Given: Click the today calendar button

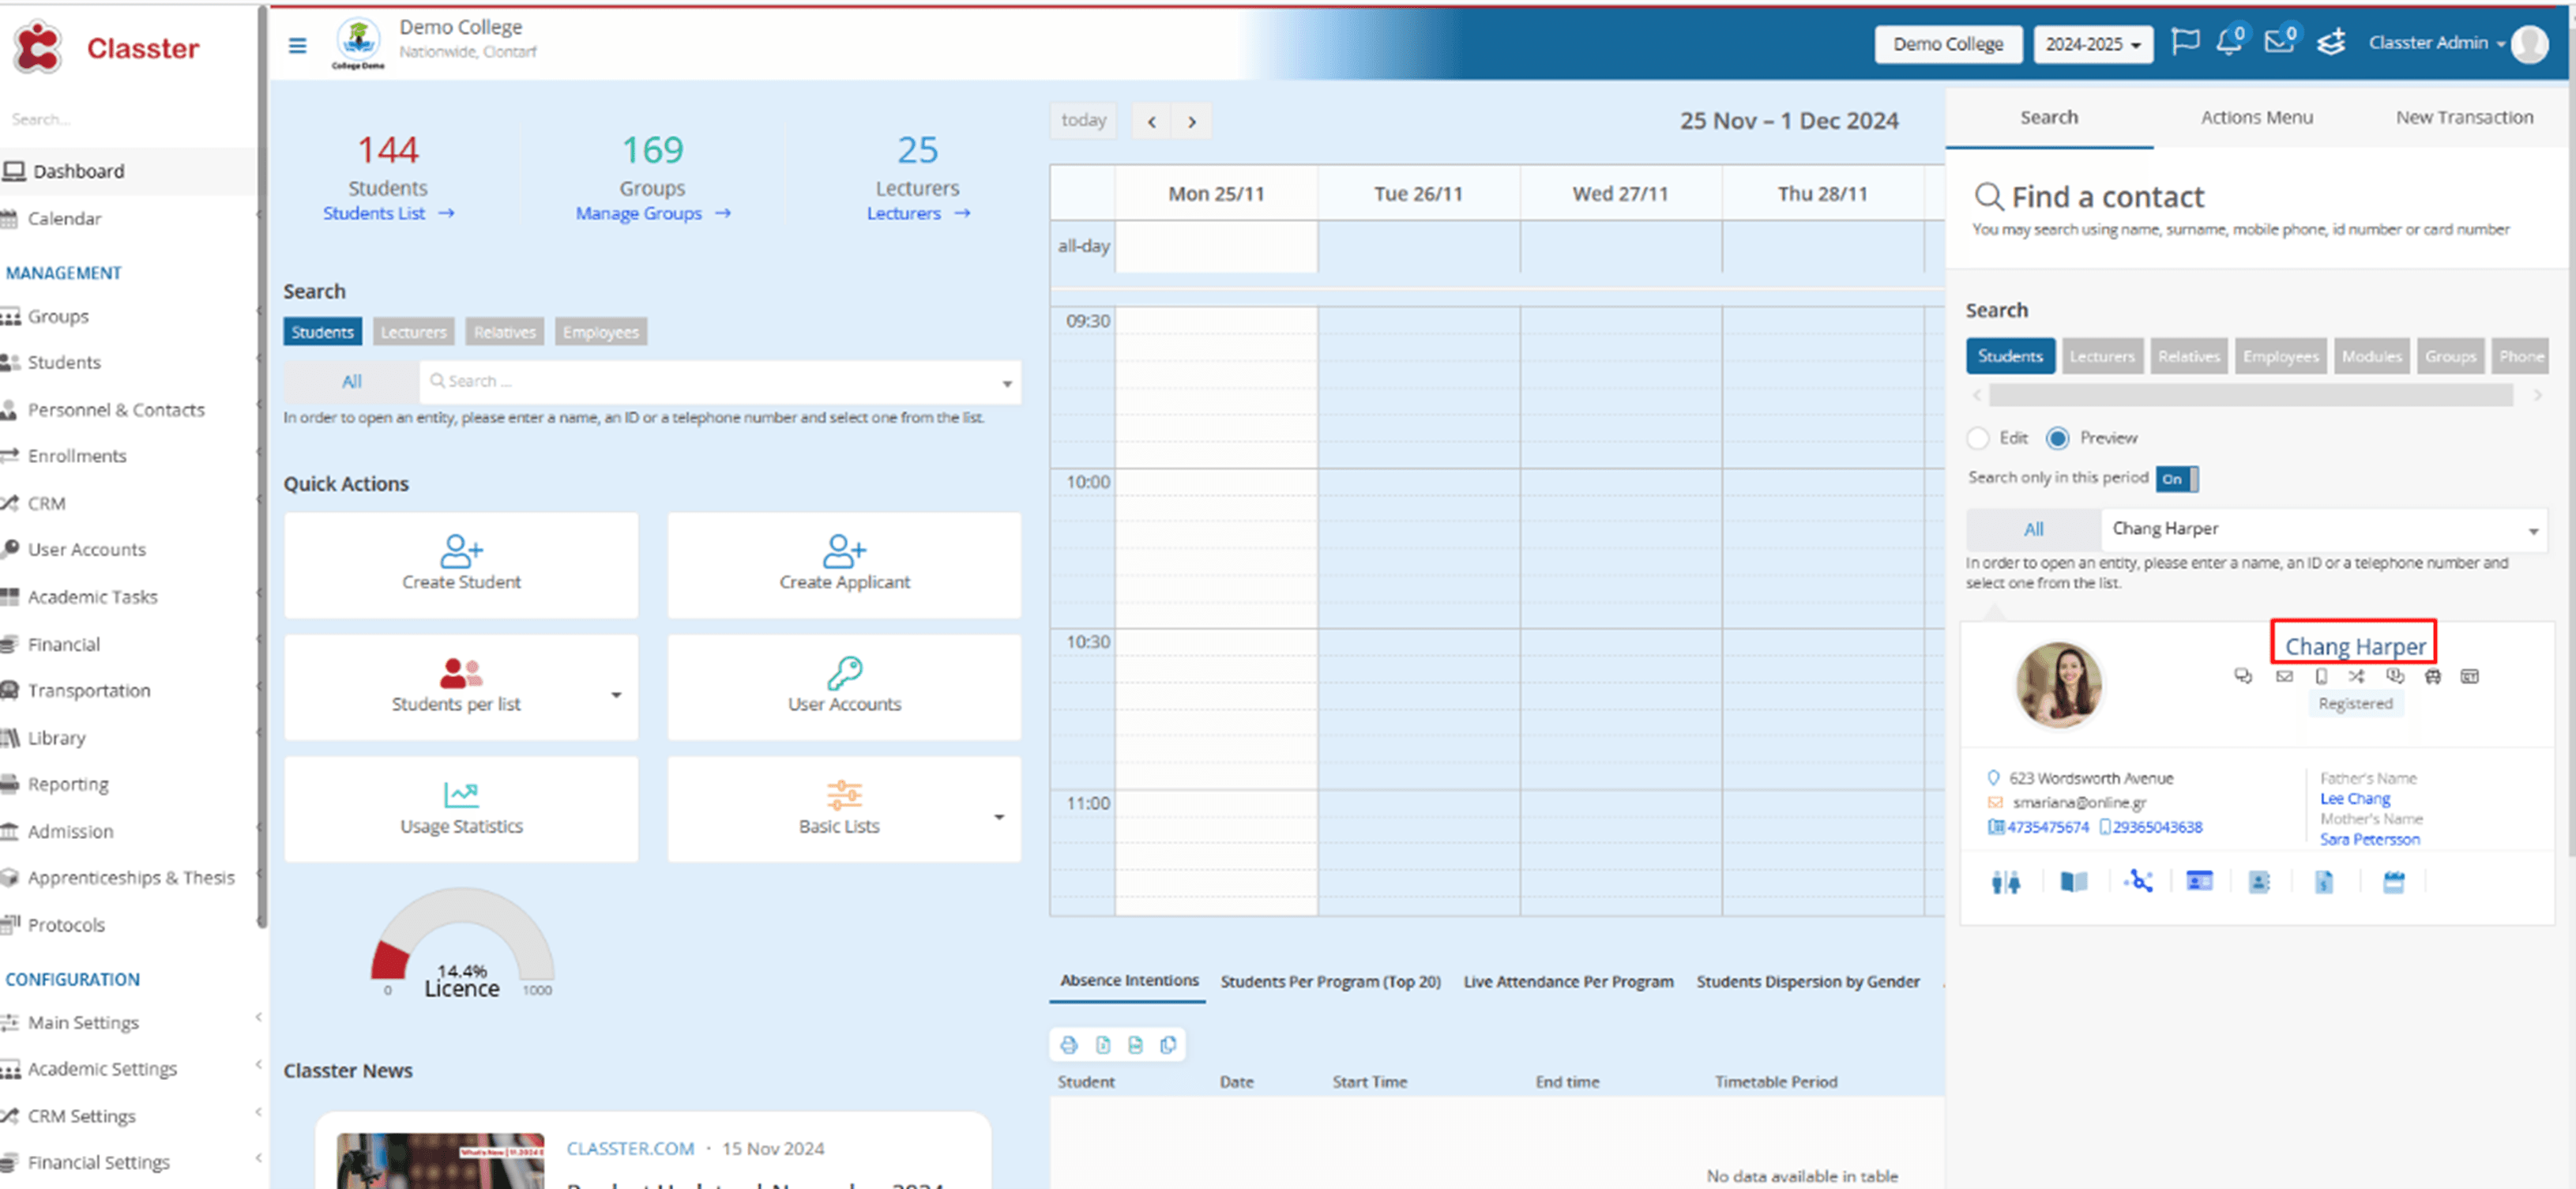Looking at the screenshot, I should pos(1083,120).
